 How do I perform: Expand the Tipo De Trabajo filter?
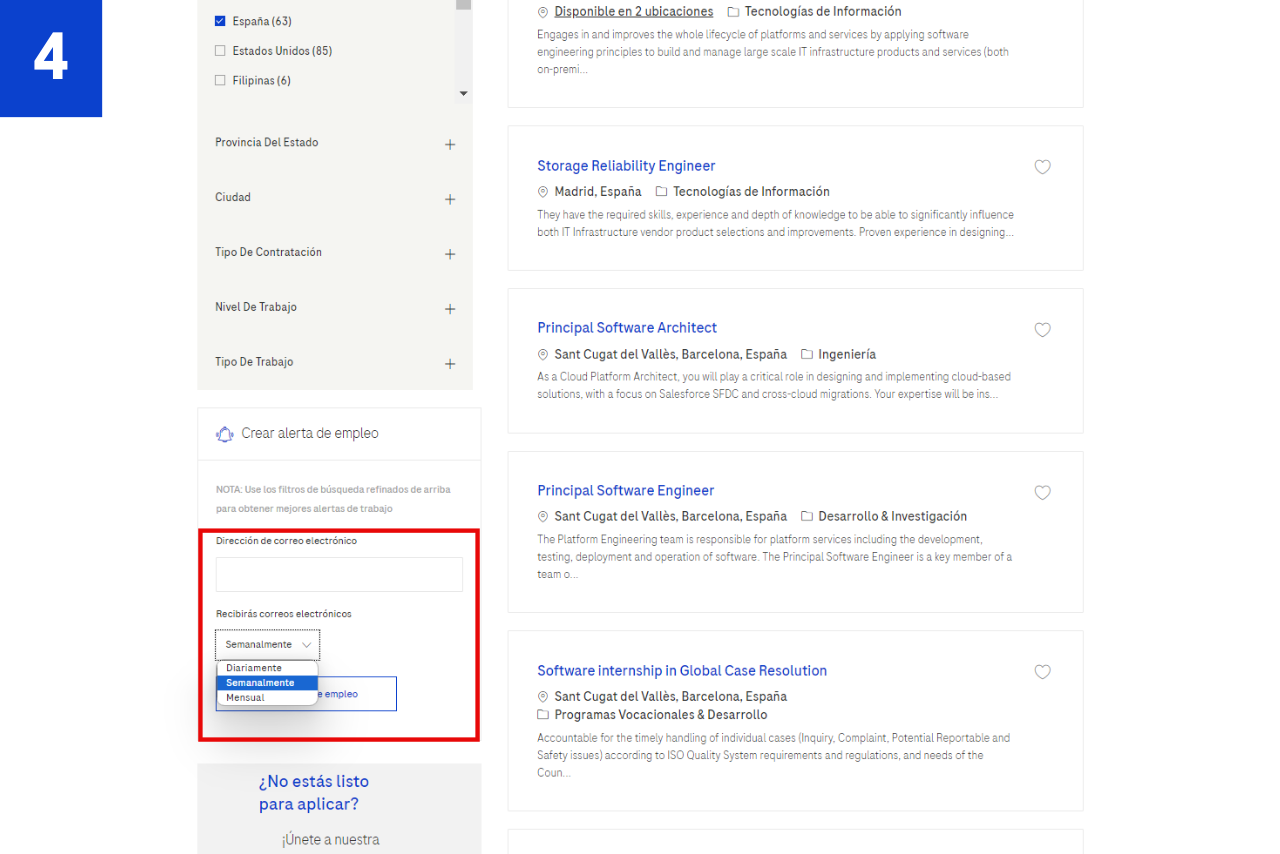pos(450,364)
